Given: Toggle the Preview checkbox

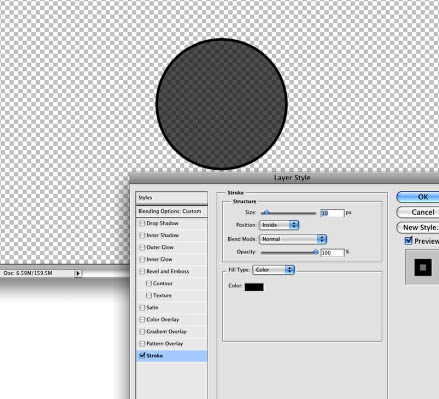Looking at the screenshot, I should pos(408,241).
